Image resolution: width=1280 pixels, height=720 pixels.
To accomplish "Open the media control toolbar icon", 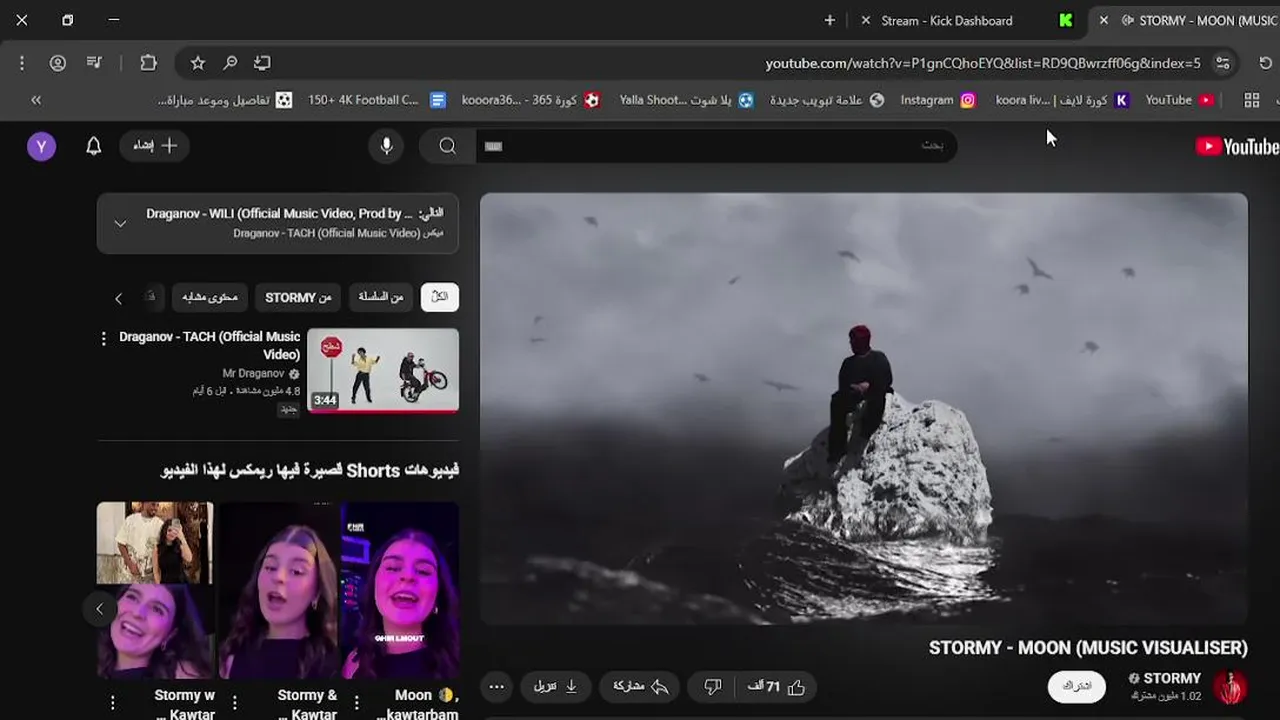I will coord(94,63).
